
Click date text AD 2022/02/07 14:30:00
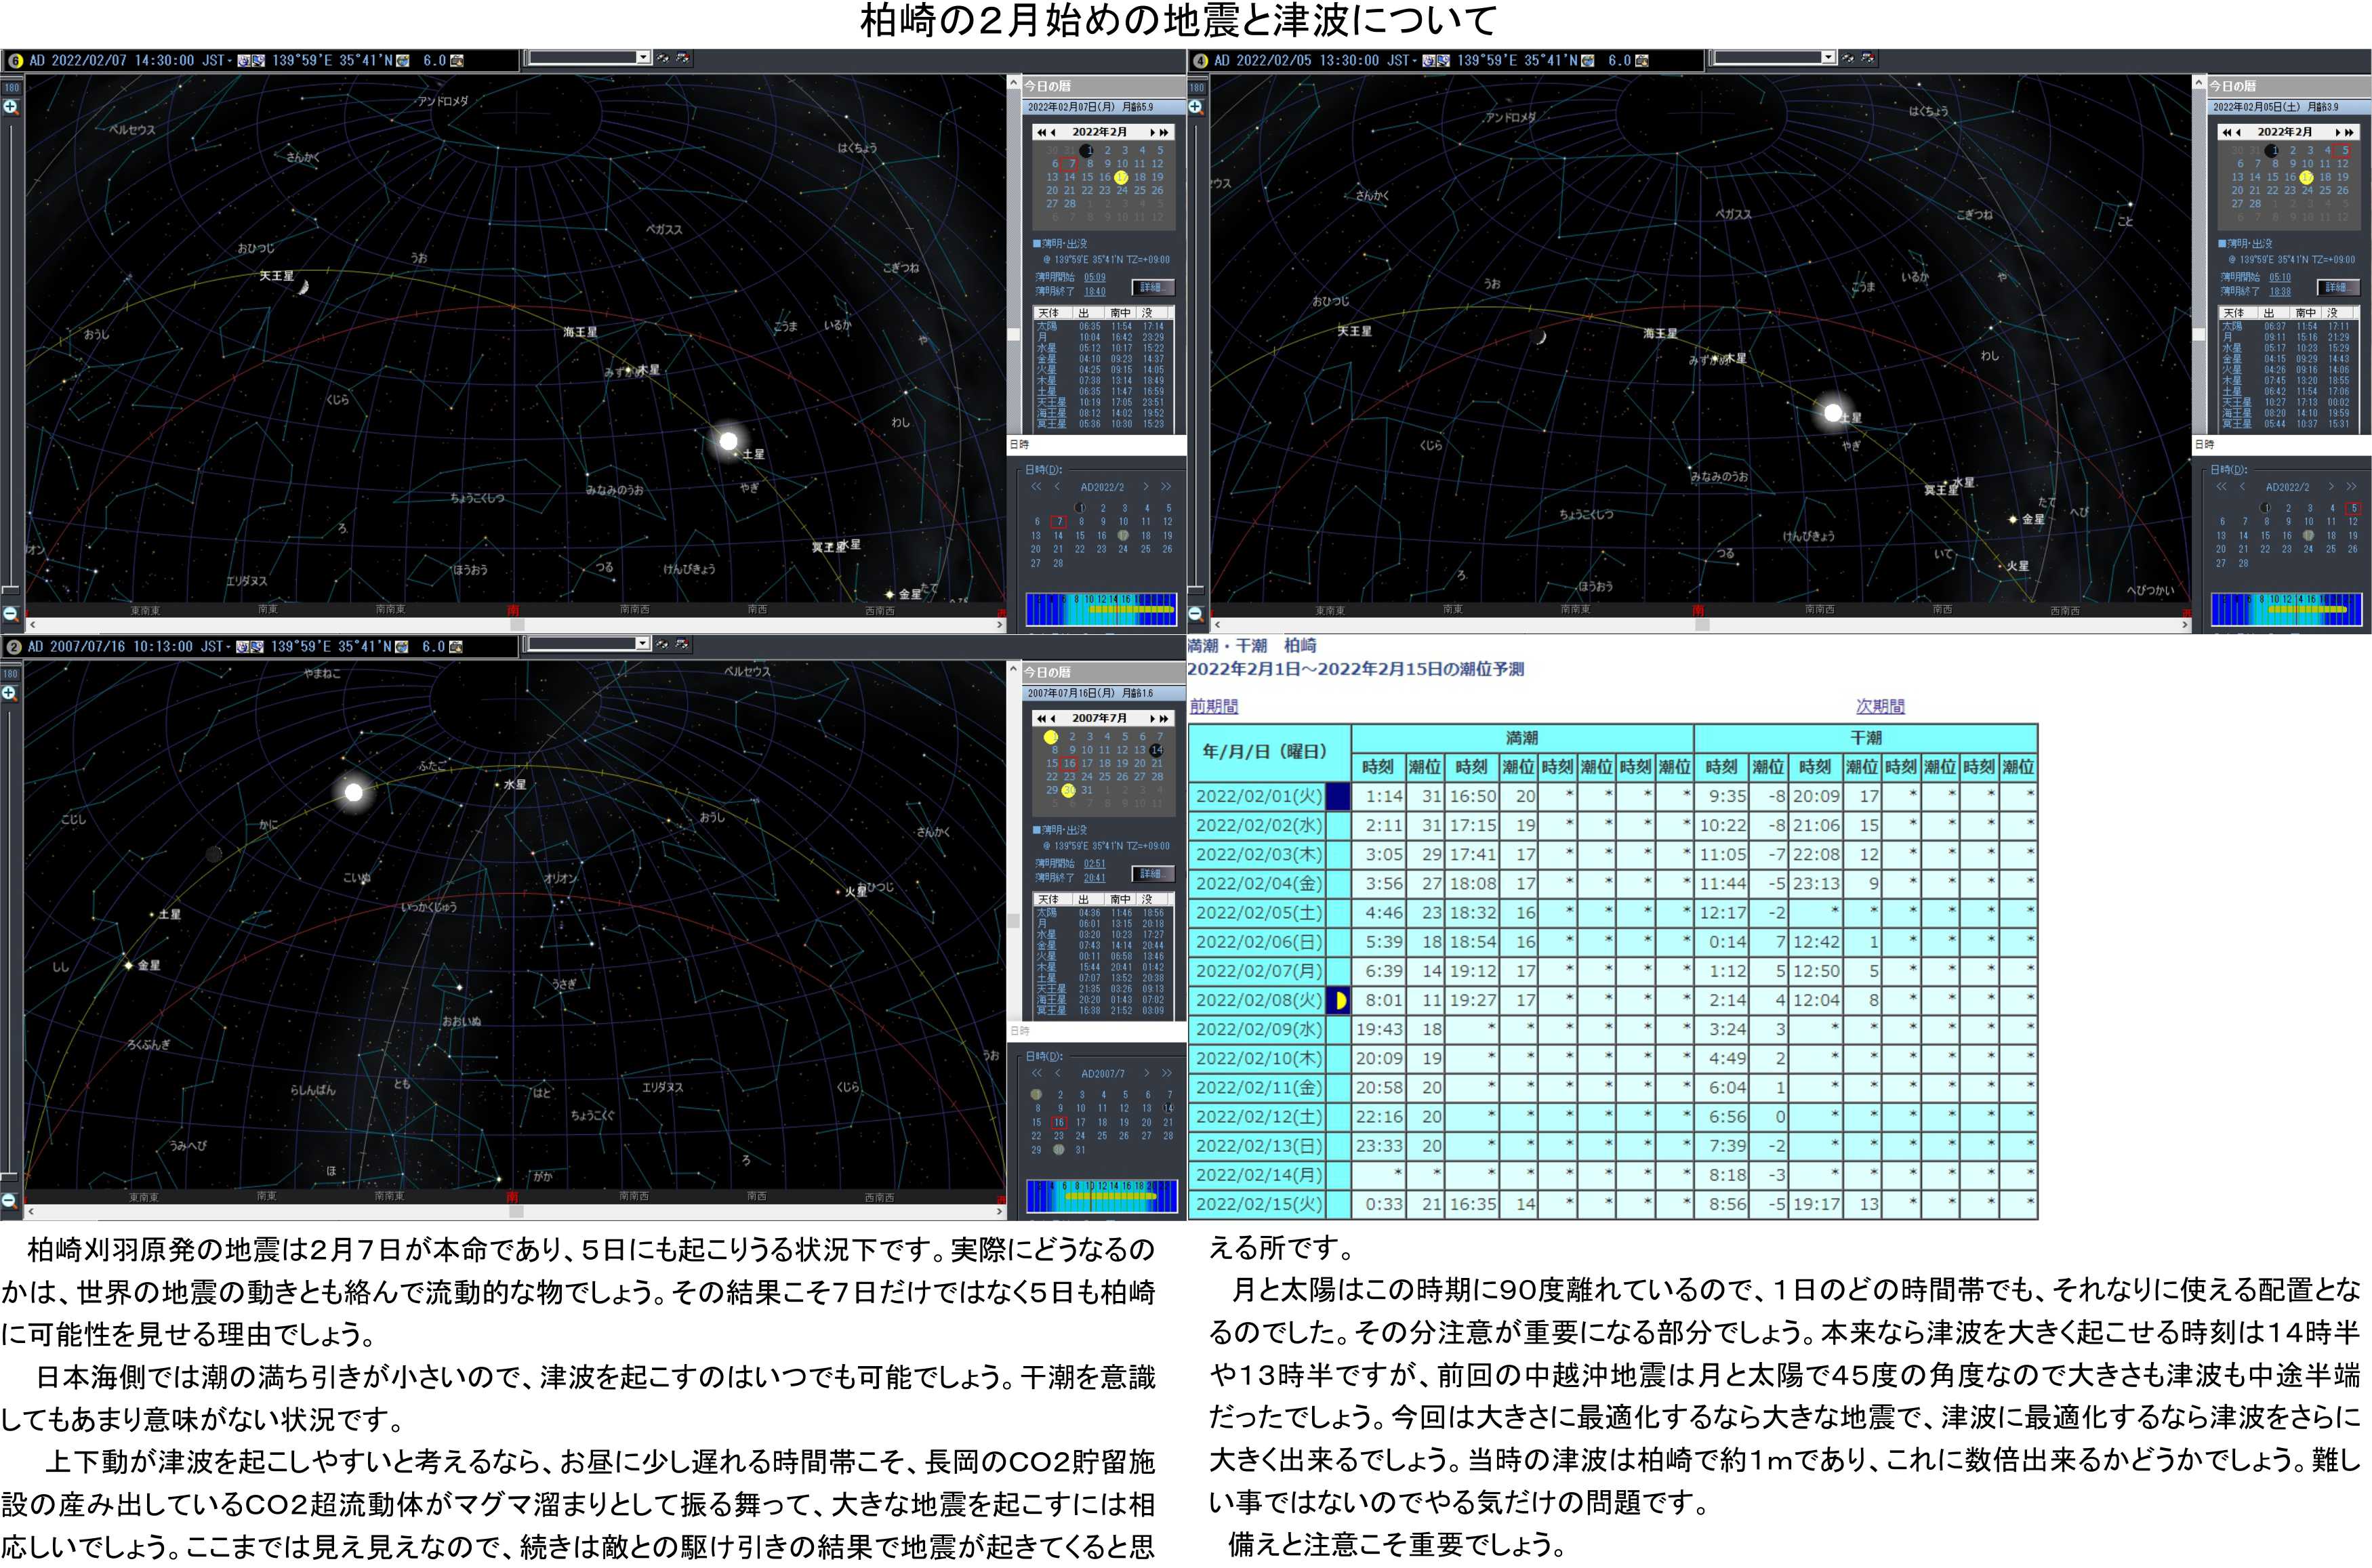112,60
